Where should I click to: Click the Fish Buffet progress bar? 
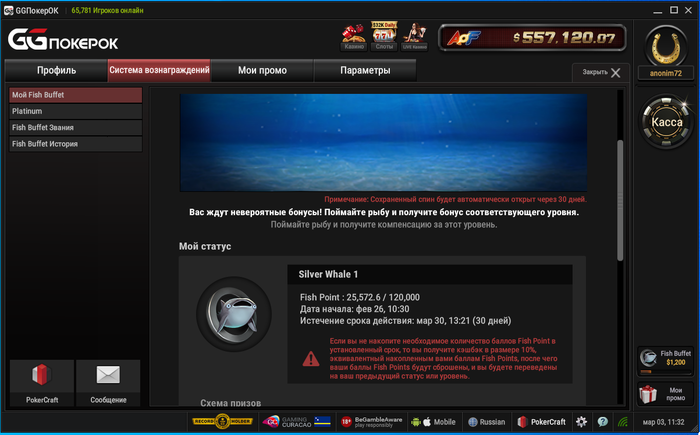665,372
